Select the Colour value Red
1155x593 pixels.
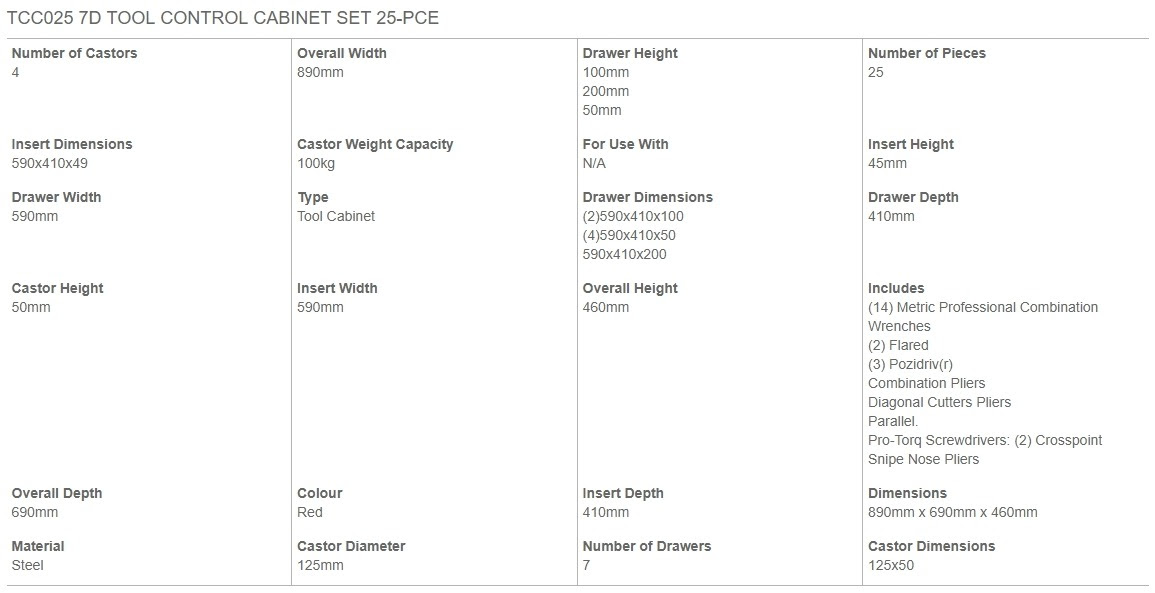310,513
